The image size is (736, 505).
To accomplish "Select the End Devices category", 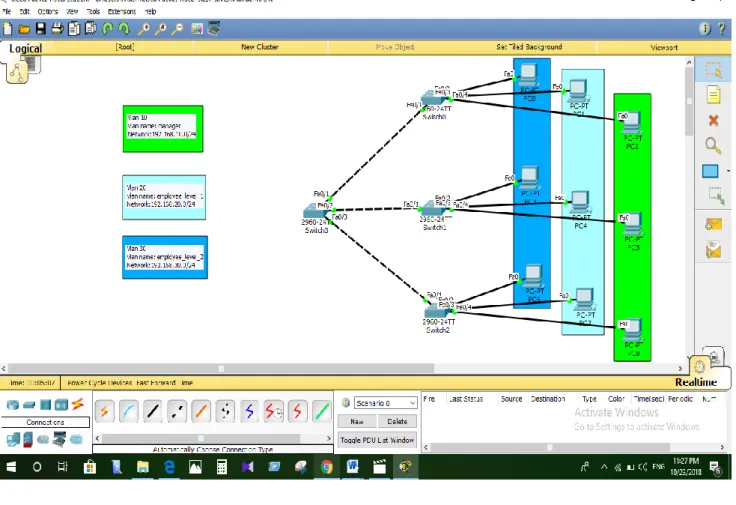I will click(13, 440).
